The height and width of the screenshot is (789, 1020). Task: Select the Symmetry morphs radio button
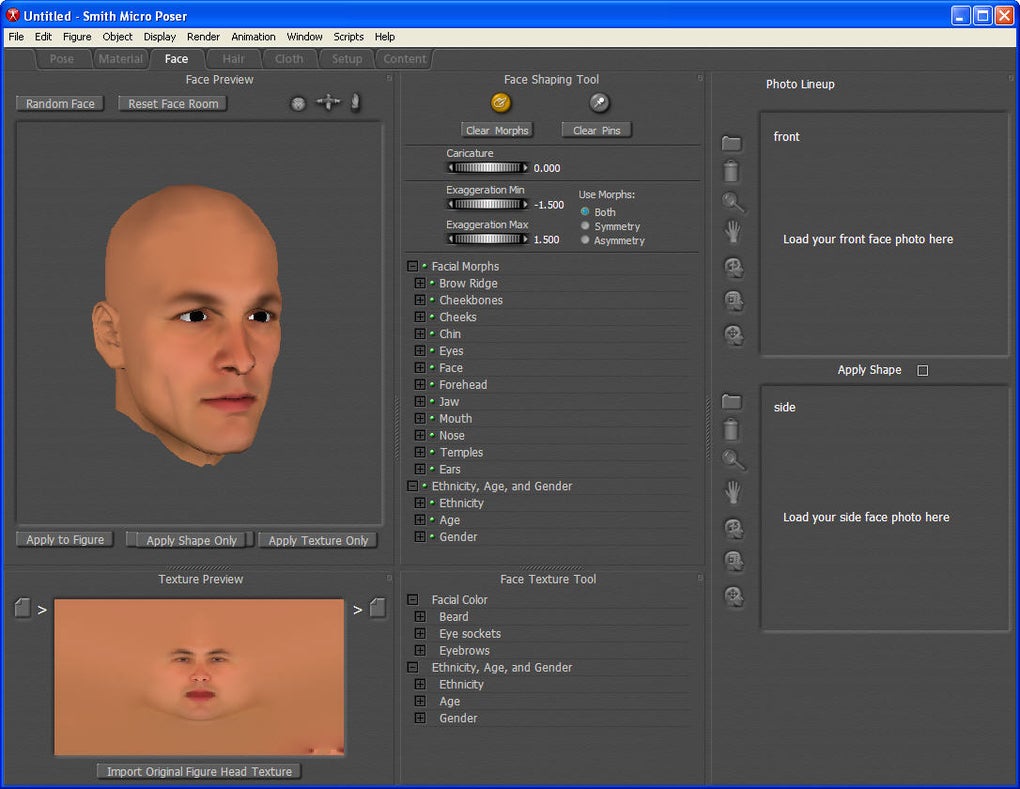click(585, 226)
